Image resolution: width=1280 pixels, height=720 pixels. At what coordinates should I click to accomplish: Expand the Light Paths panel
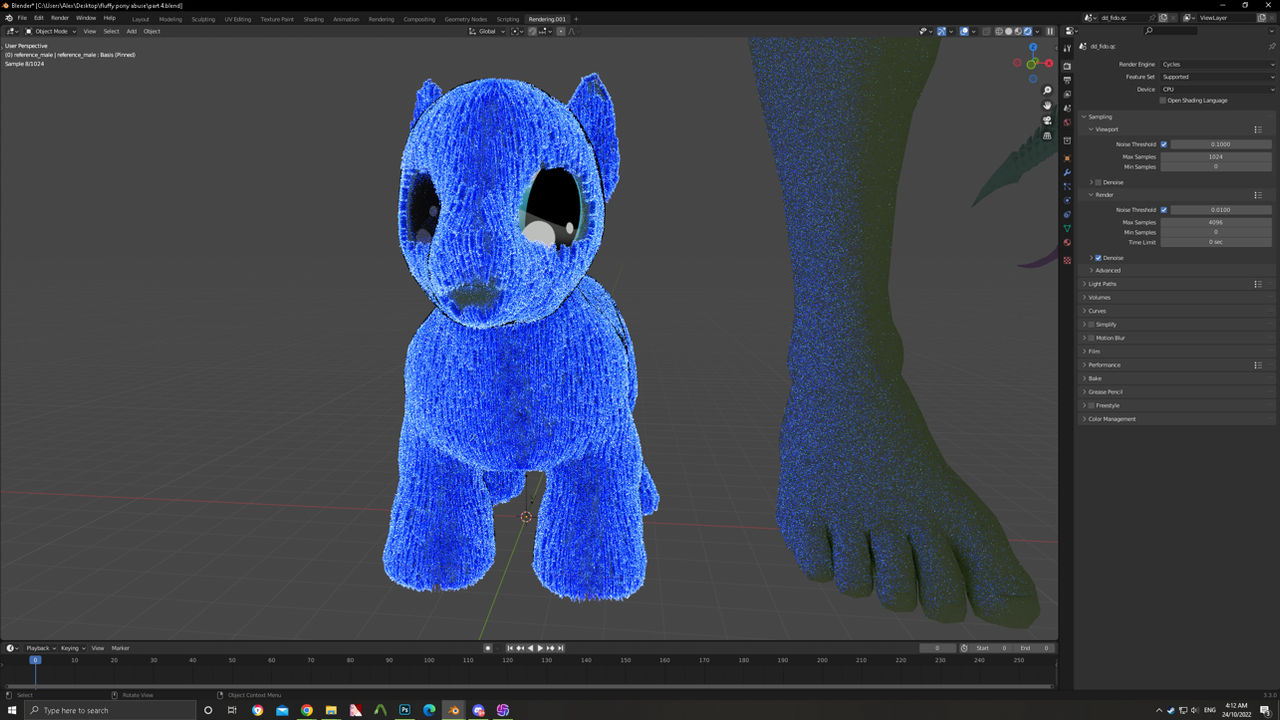point(1102,284)
